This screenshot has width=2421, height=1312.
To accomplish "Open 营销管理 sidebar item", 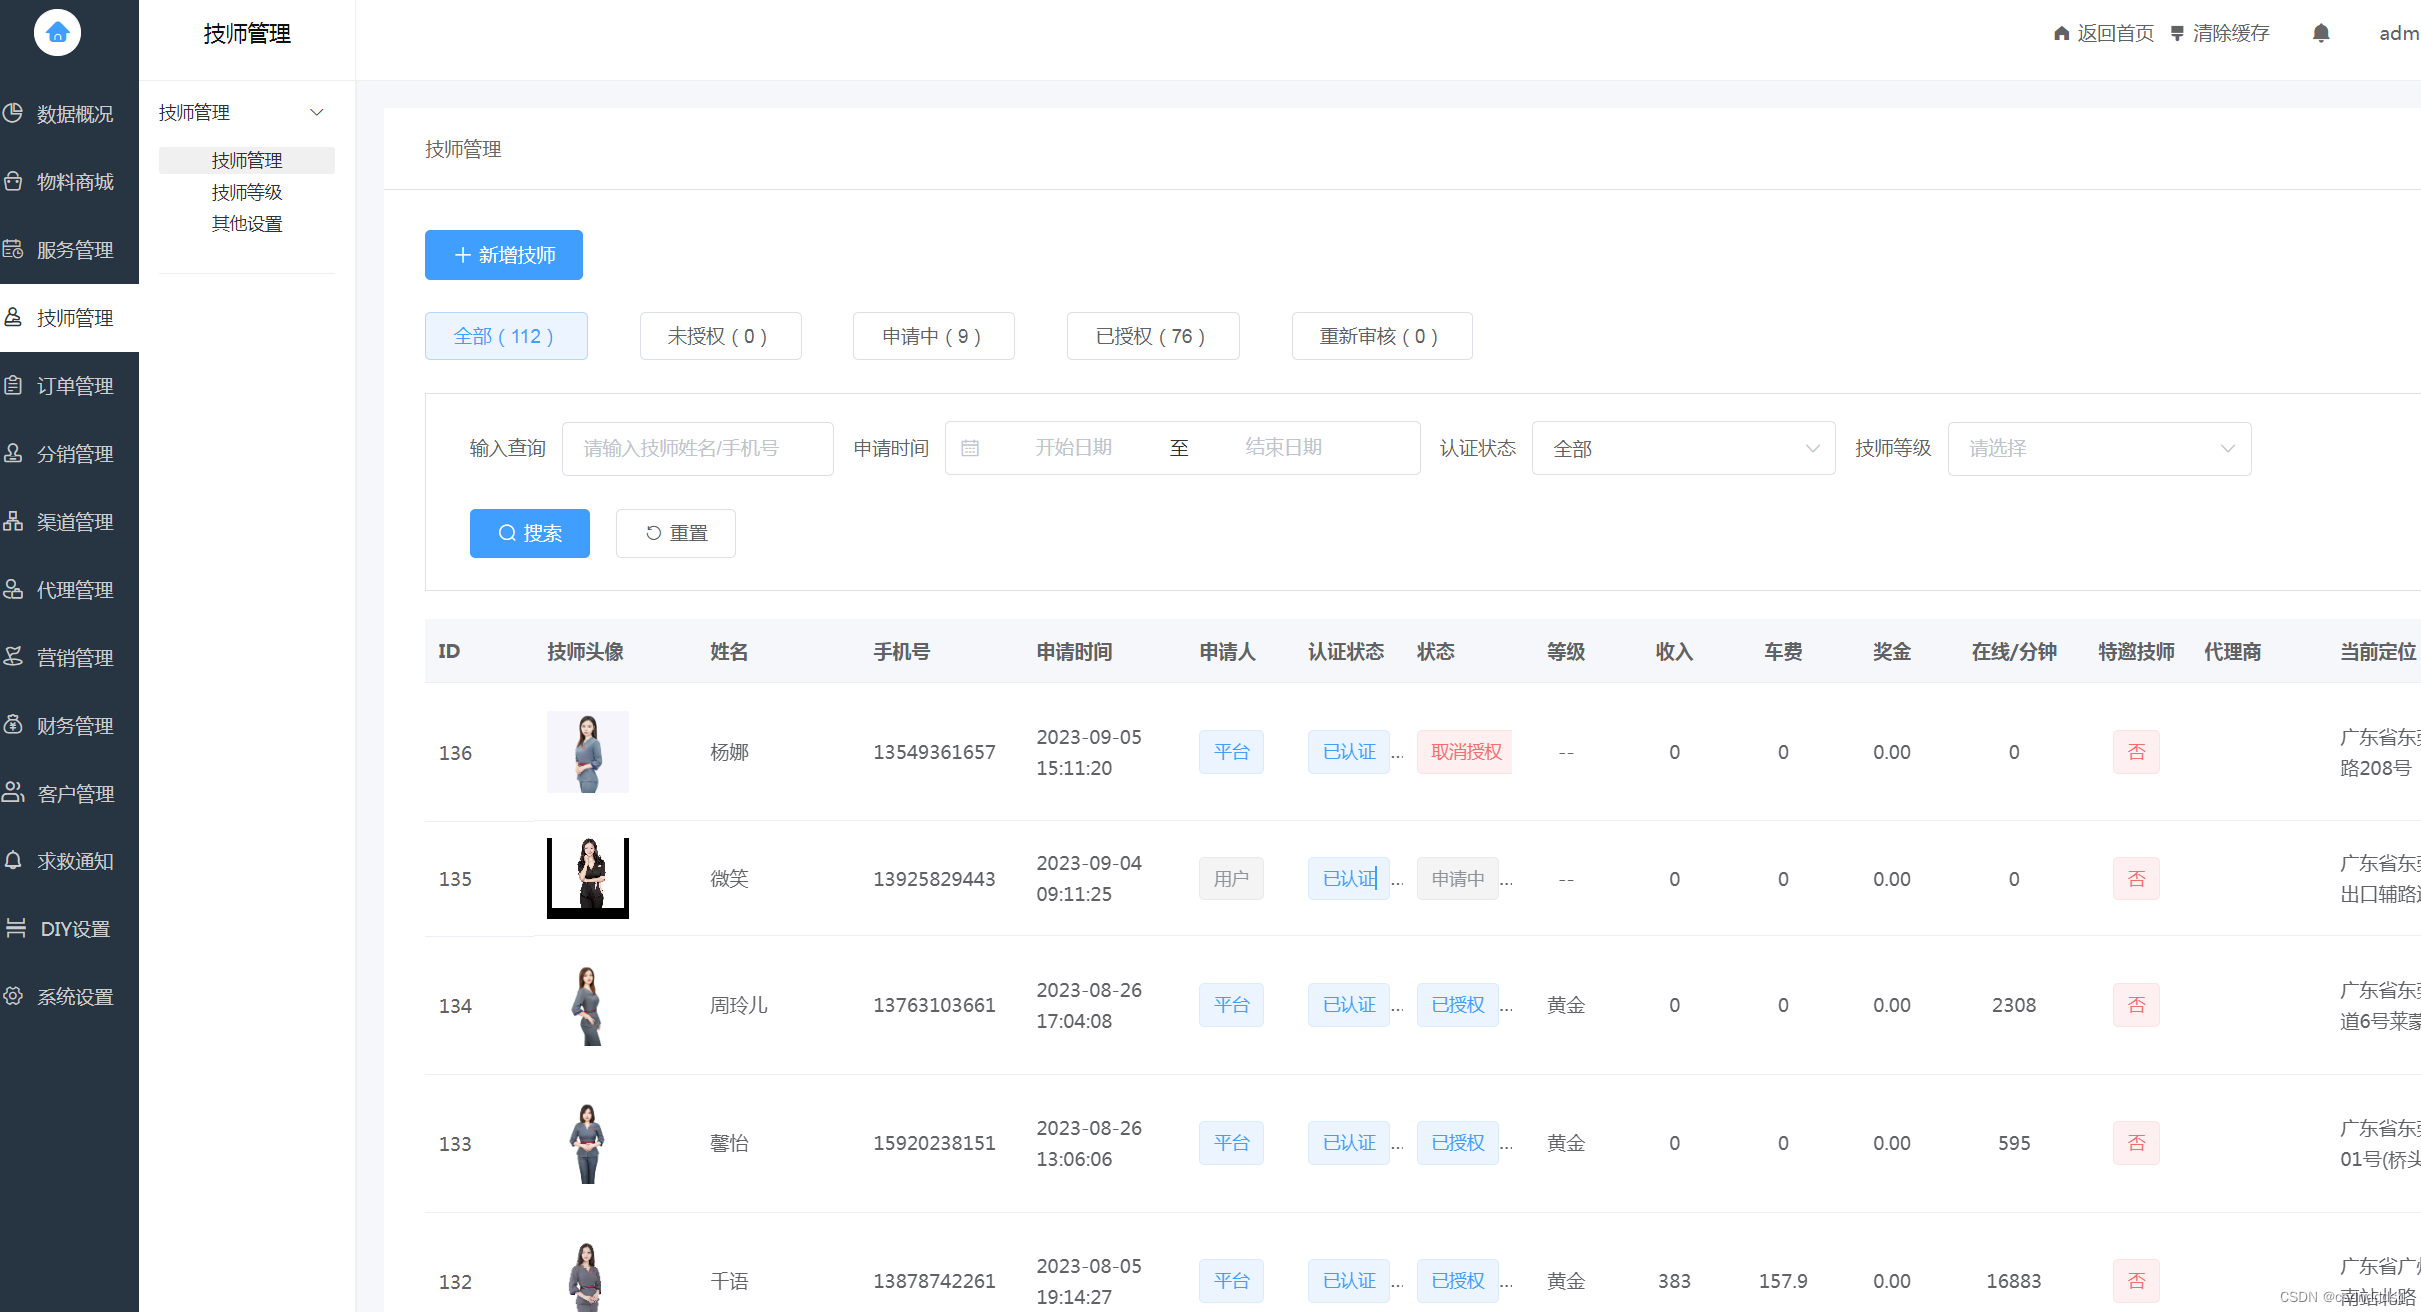I will (x=69, y=658).
